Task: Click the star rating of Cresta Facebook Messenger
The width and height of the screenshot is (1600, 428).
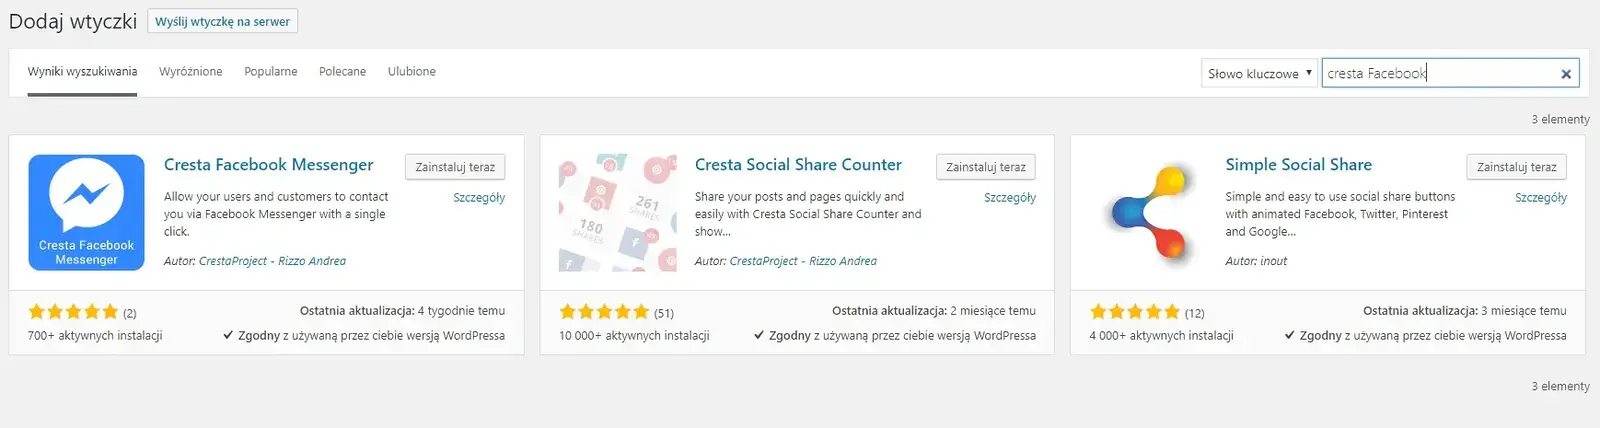Action: point(74,312)
